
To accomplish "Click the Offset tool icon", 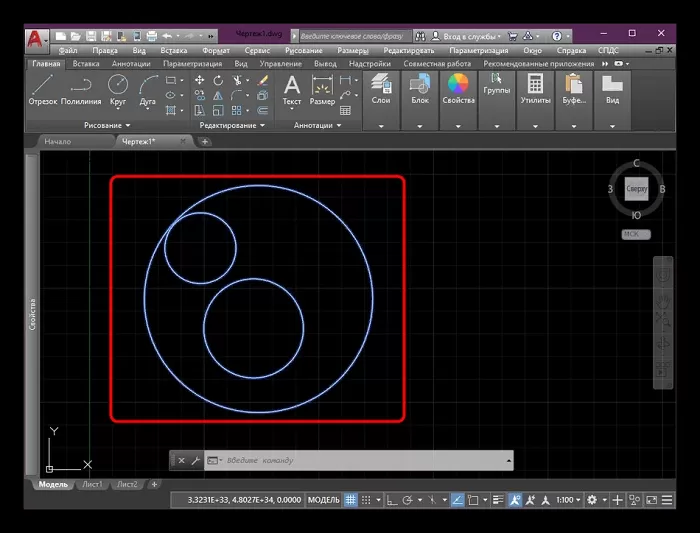I will 263,110.
